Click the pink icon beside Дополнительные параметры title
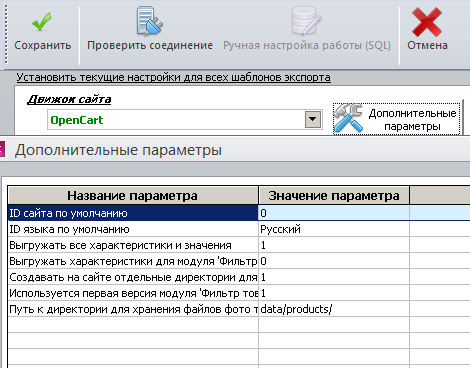The image size is (470, 368). point(2,149)
